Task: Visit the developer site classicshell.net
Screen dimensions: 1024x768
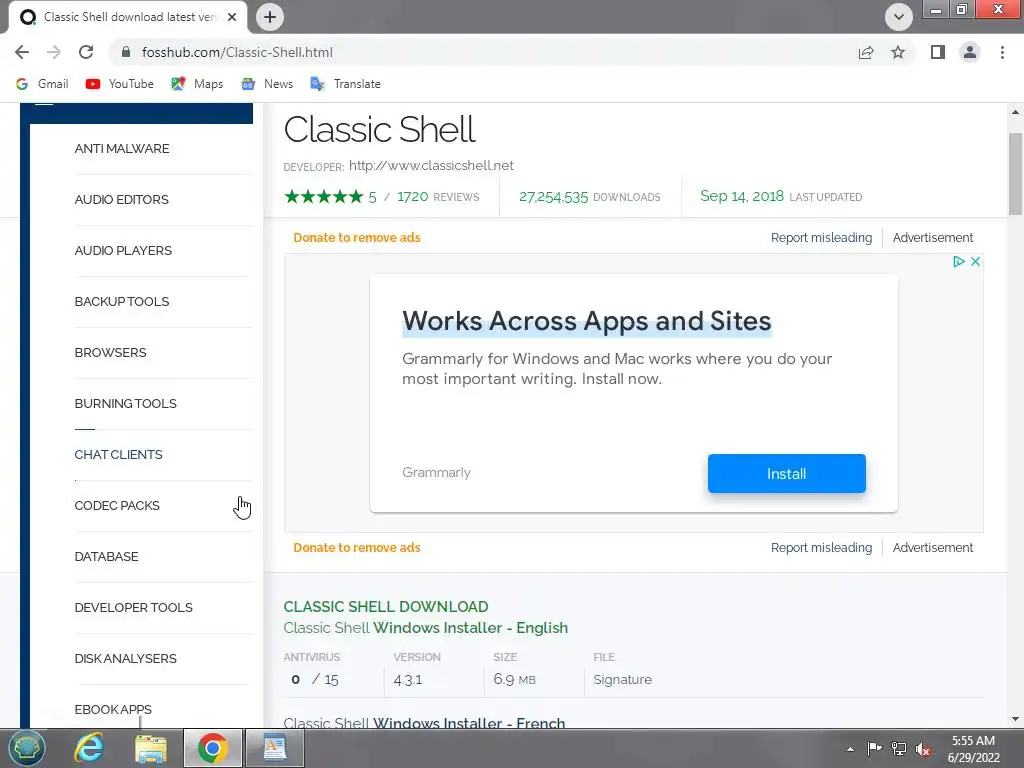Action: pyautogui.click(x=431, y=165)
